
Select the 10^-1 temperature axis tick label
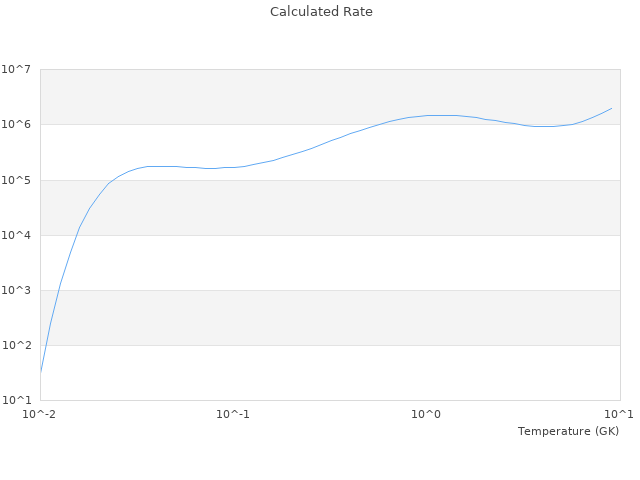pyautogui.click(x=233, y=414)
